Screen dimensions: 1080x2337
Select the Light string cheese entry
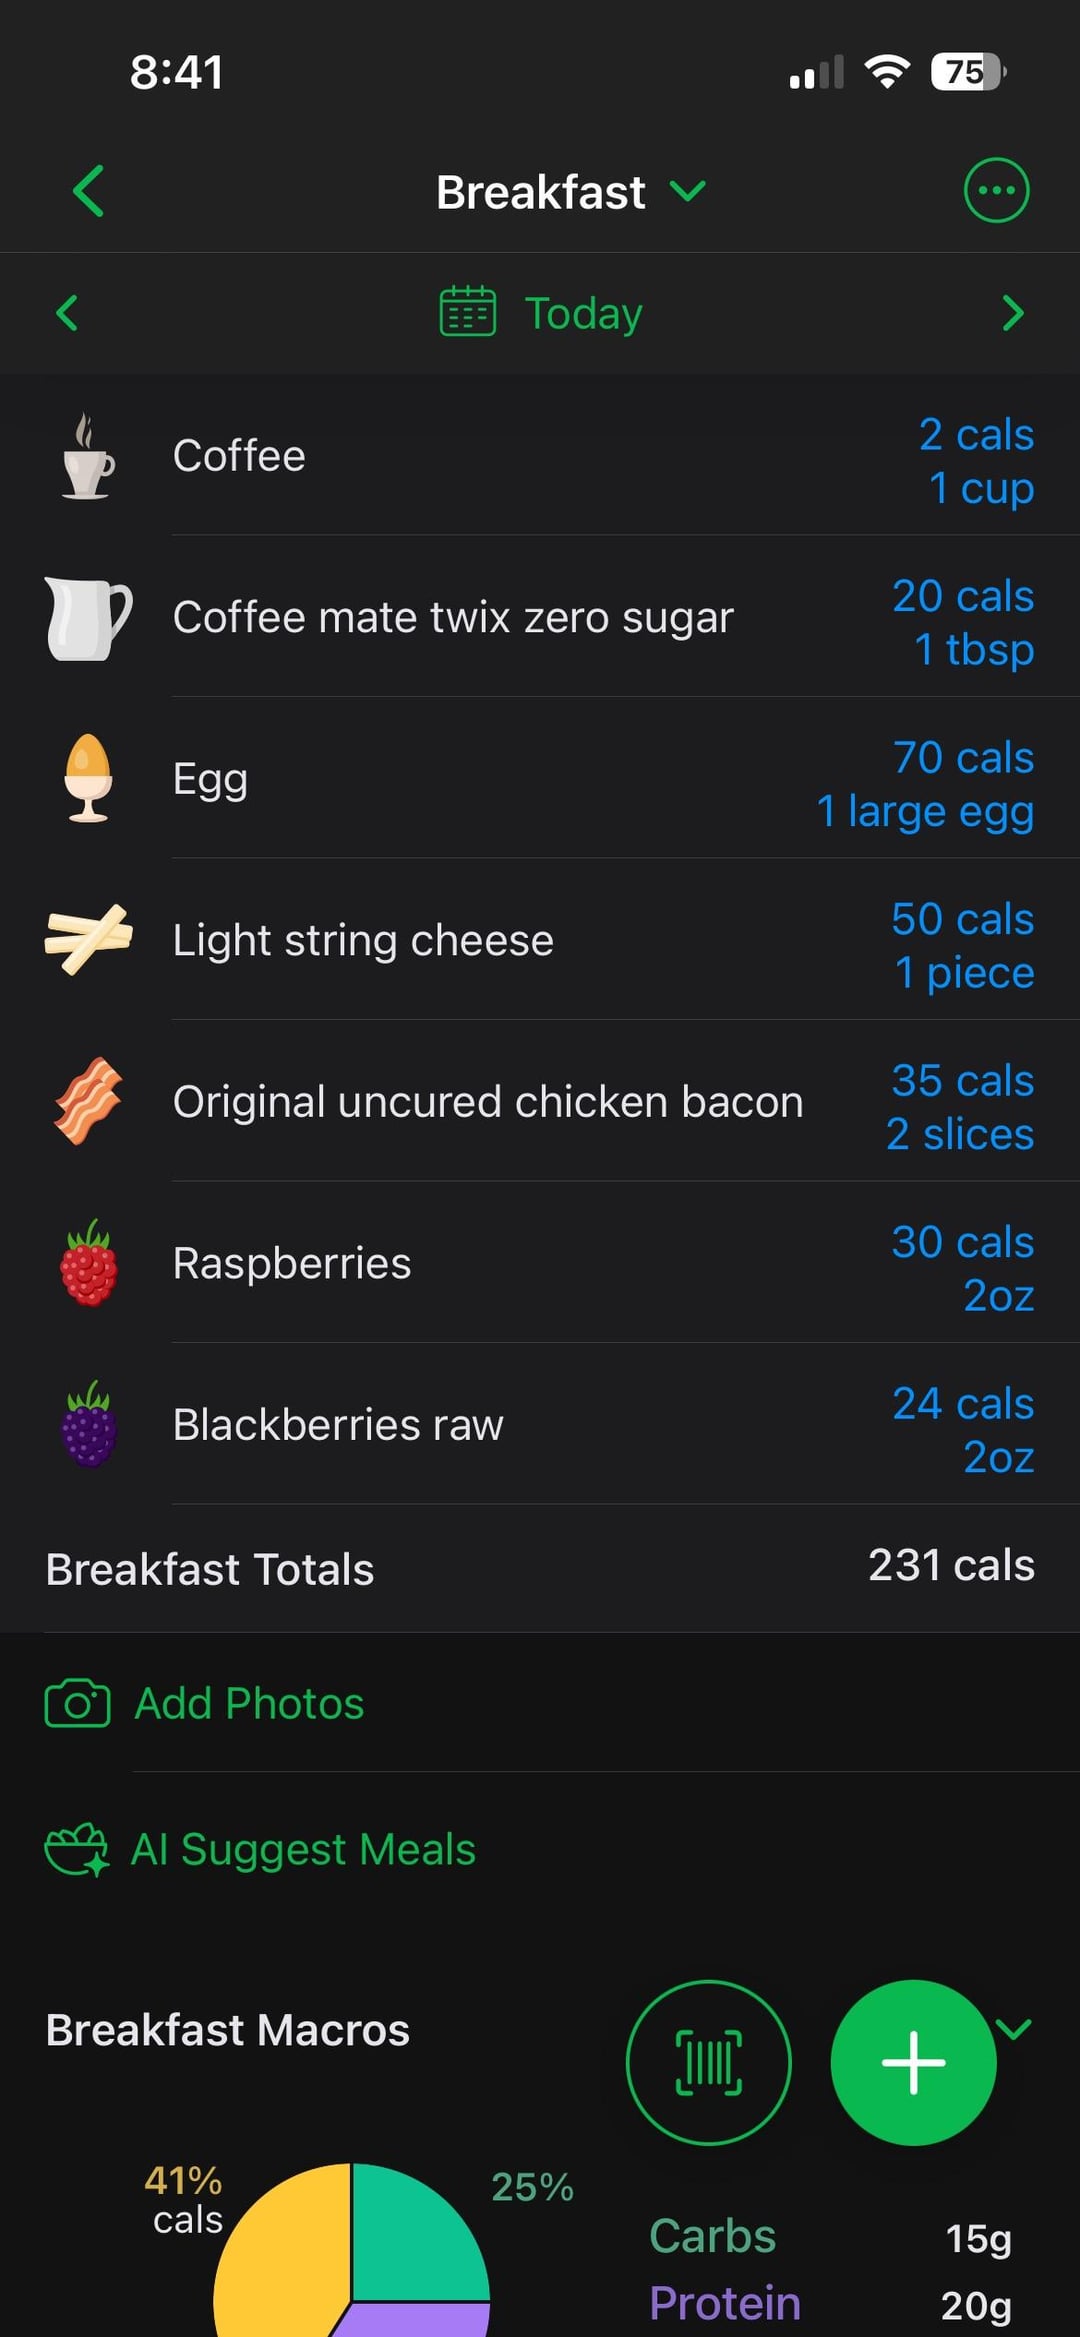coord(362,940)
